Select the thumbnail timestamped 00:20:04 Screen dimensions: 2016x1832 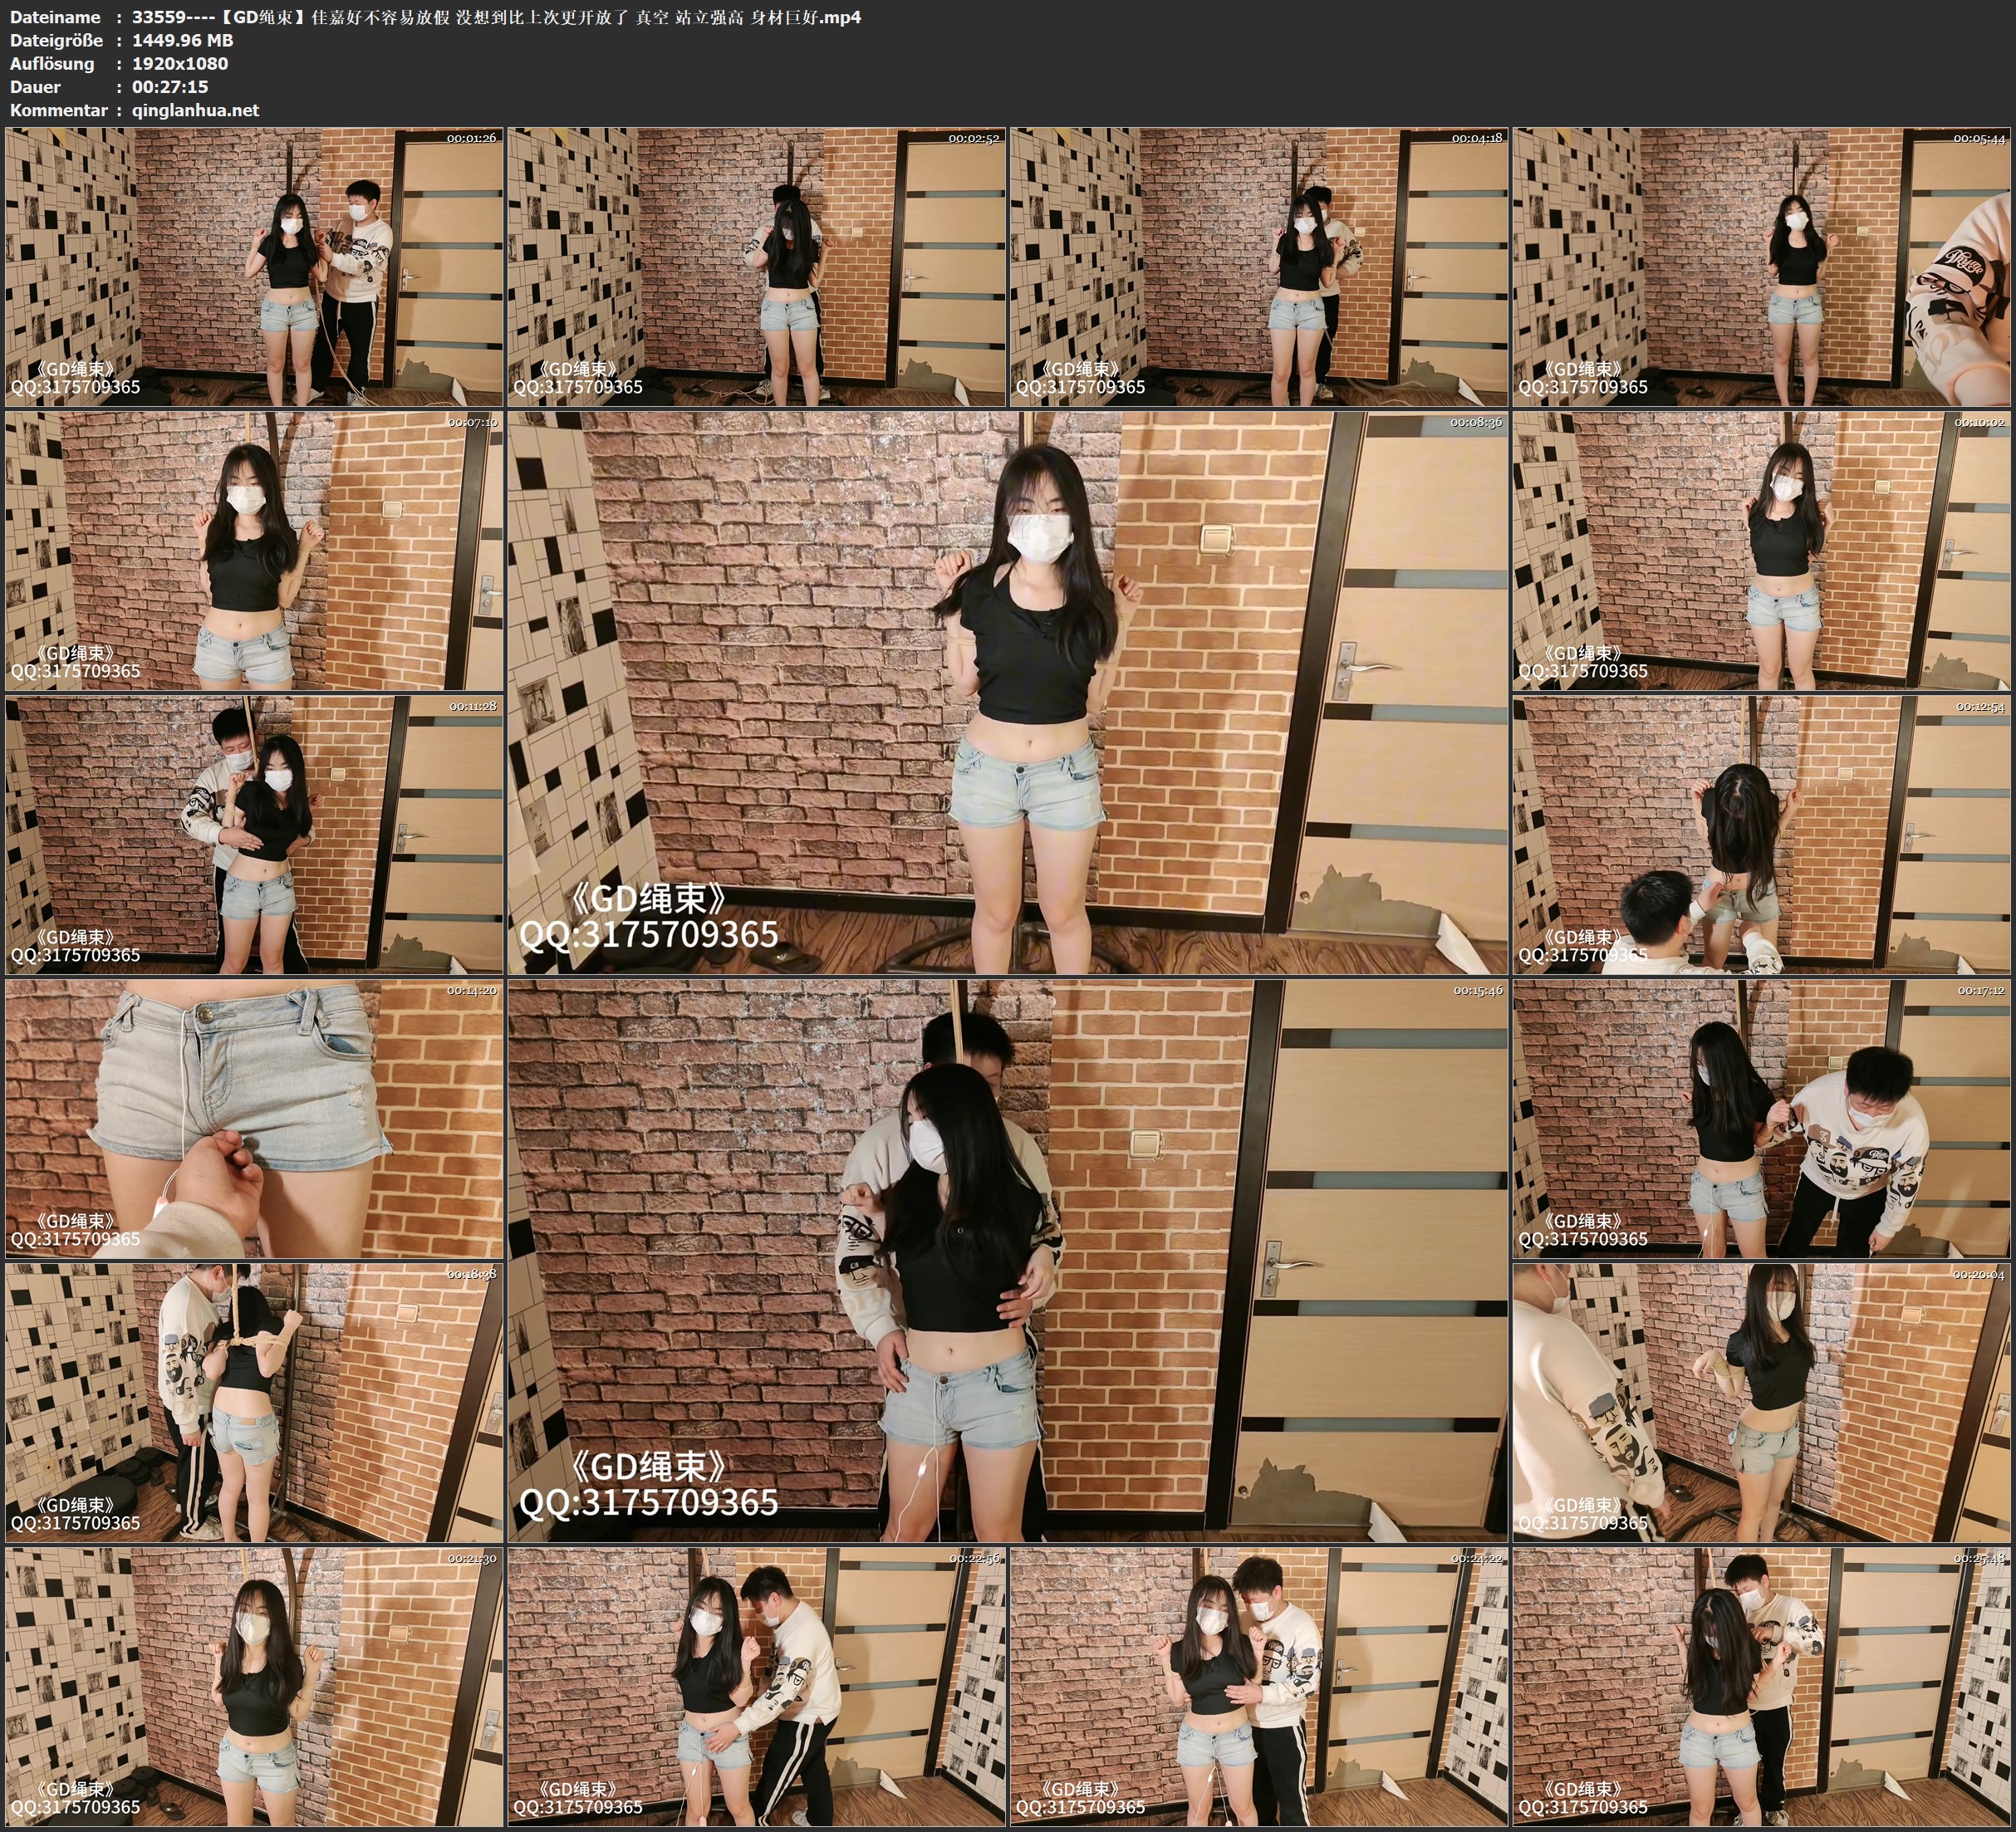[x=1762, y=1402]
